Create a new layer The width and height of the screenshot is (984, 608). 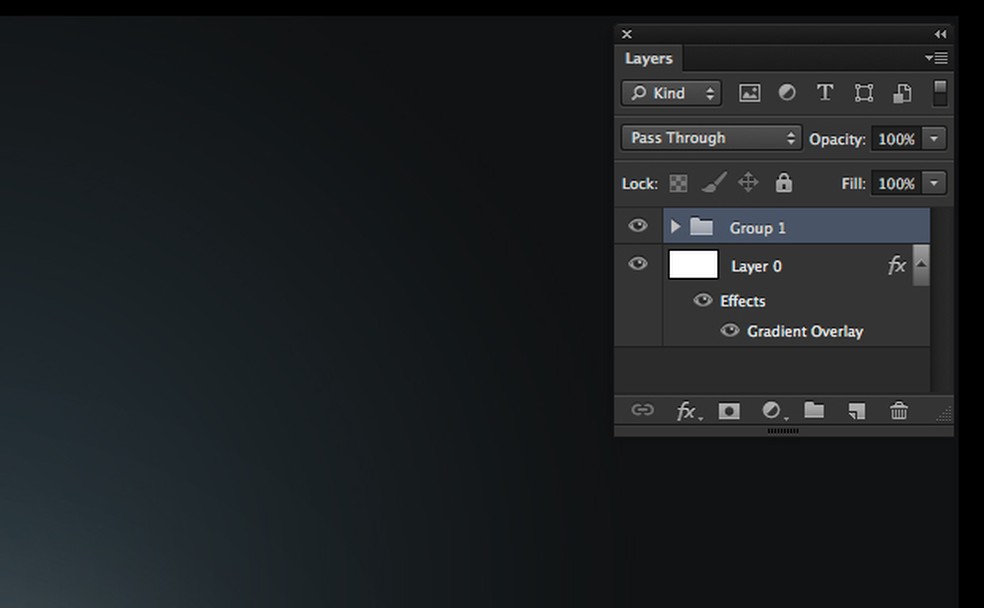click(x=857, y=411)
